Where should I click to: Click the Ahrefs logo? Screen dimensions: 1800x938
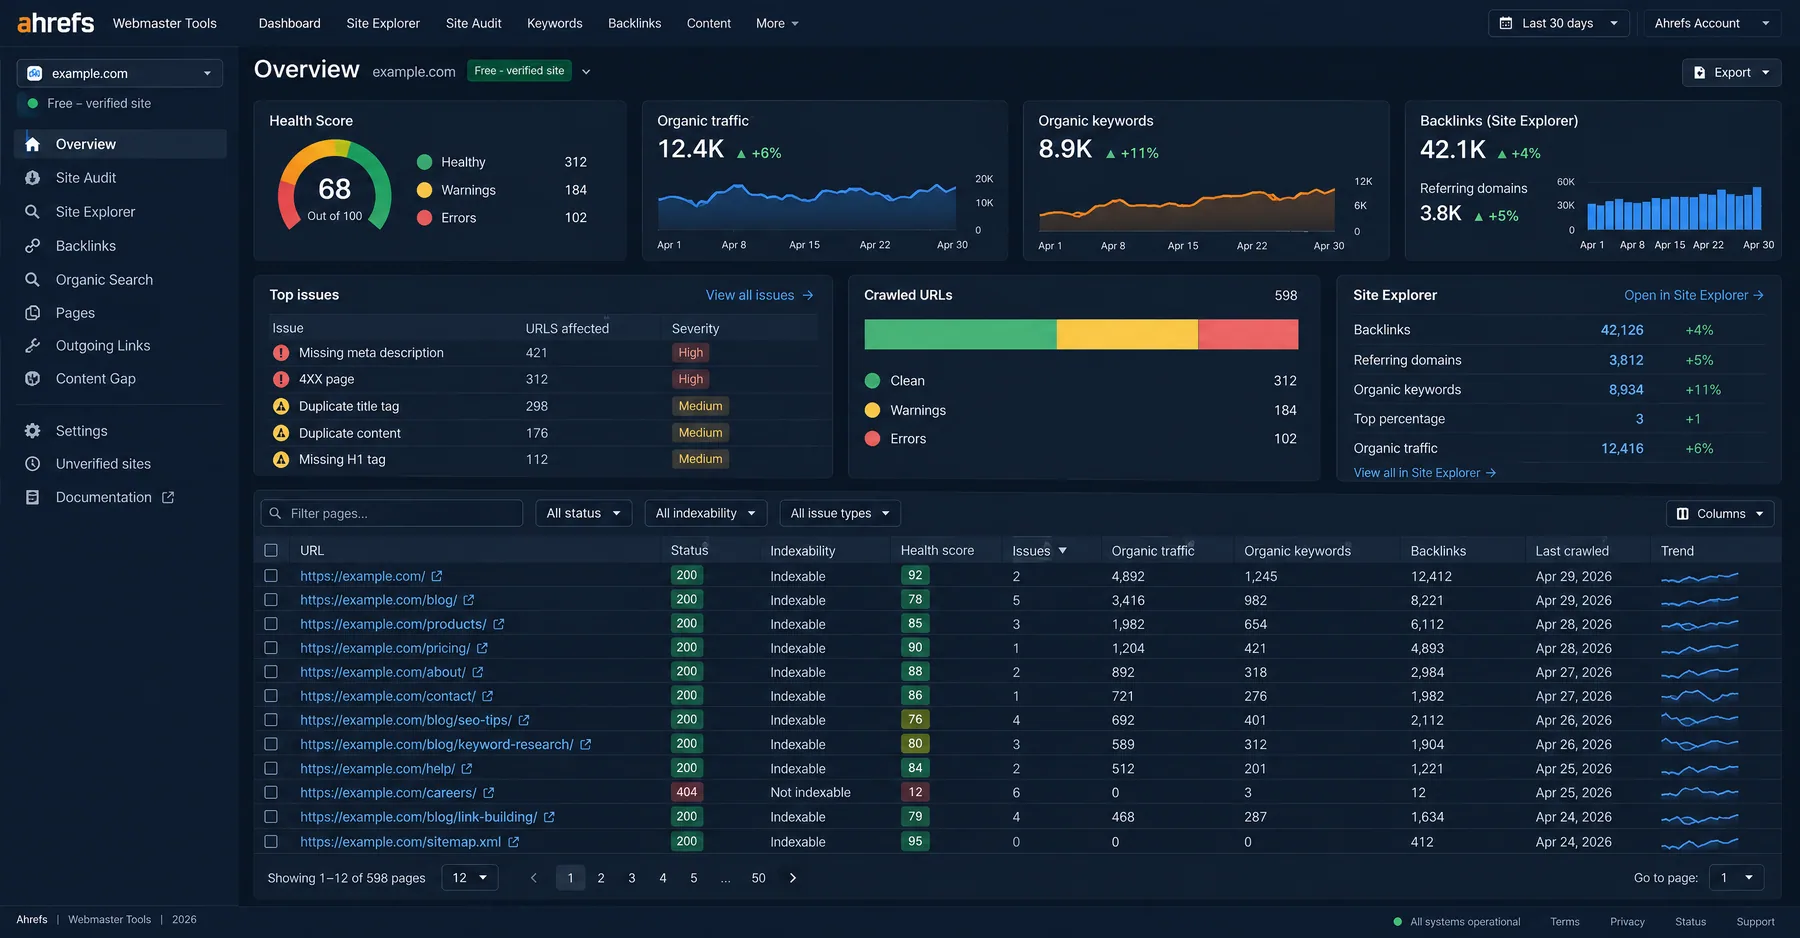(56, 23)
